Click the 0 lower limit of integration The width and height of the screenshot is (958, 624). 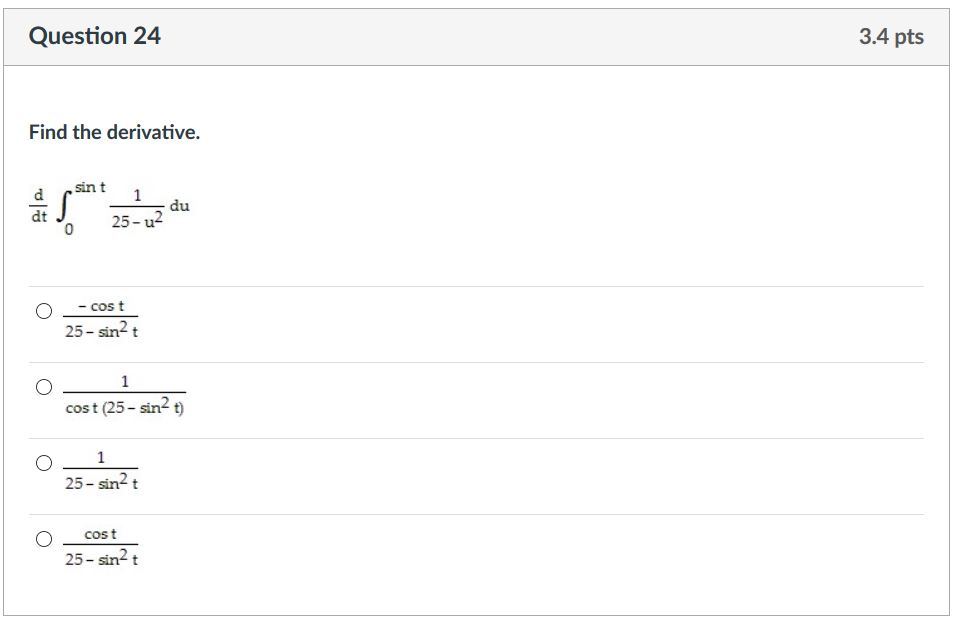pos(69,229)
